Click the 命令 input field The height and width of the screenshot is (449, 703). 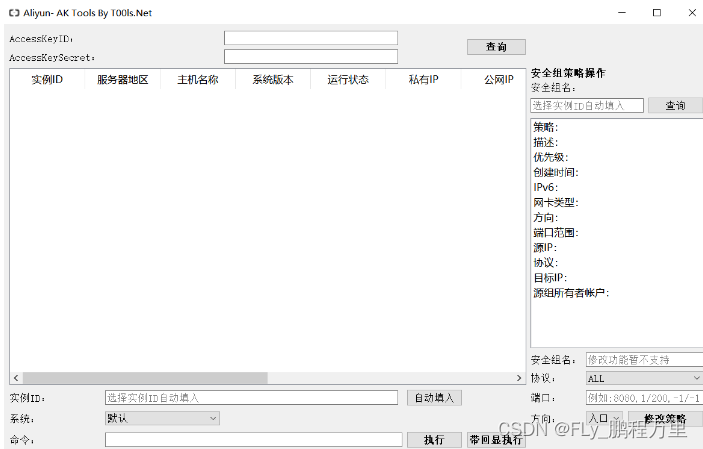pos(254,440)
